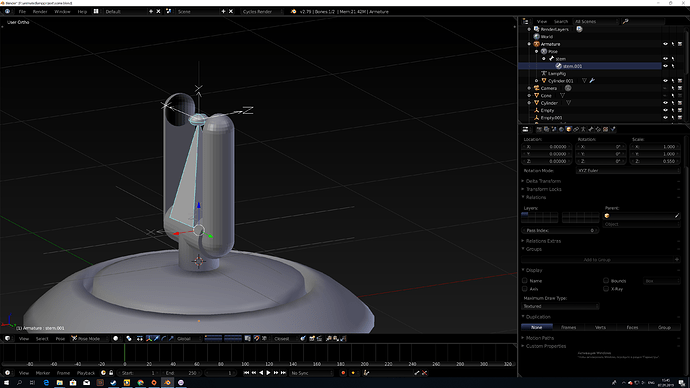Image resolution: width=690 pixels, height=388 pixels.
Task: Select None duplication option
Action: coord(537,327)
